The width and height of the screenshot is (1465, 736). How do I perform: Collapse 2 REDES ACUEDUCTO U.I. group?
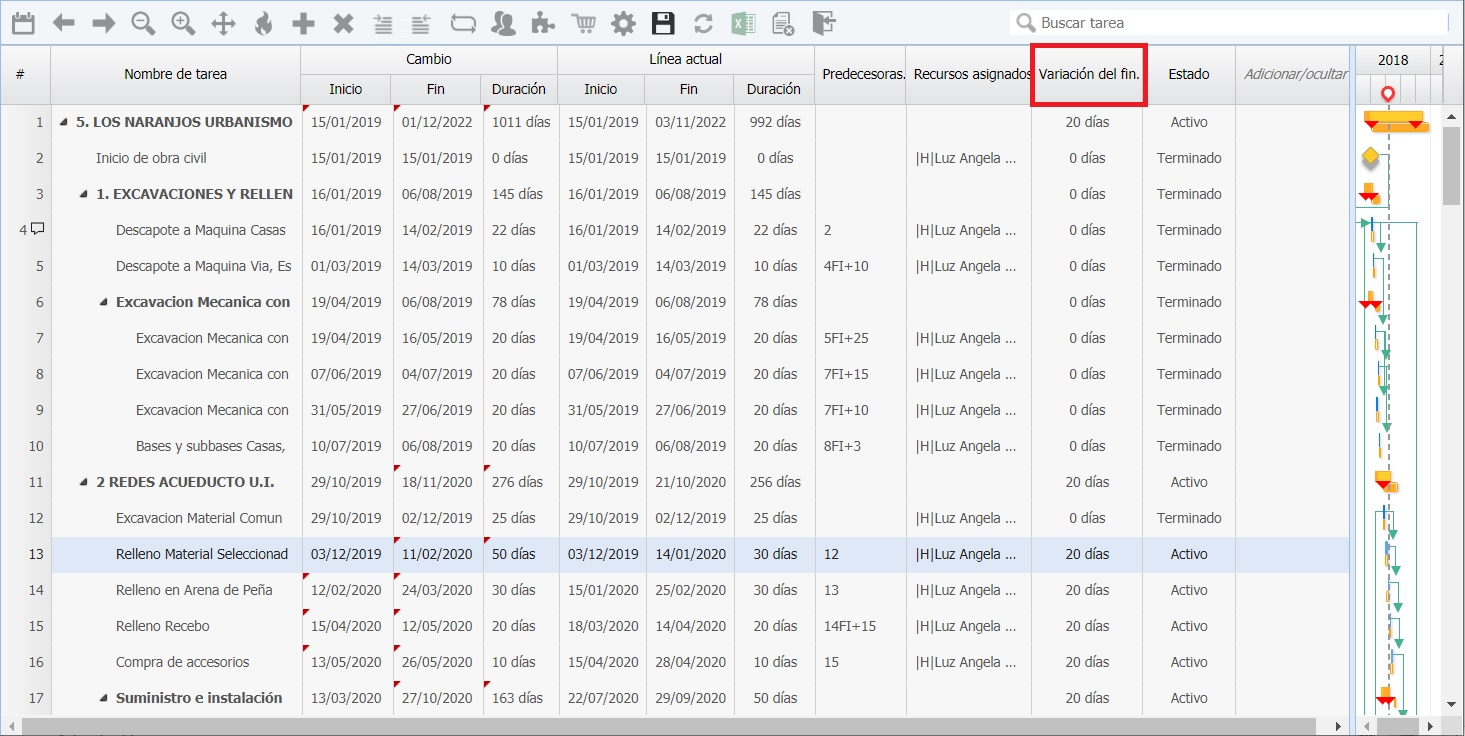click(84, 482)
